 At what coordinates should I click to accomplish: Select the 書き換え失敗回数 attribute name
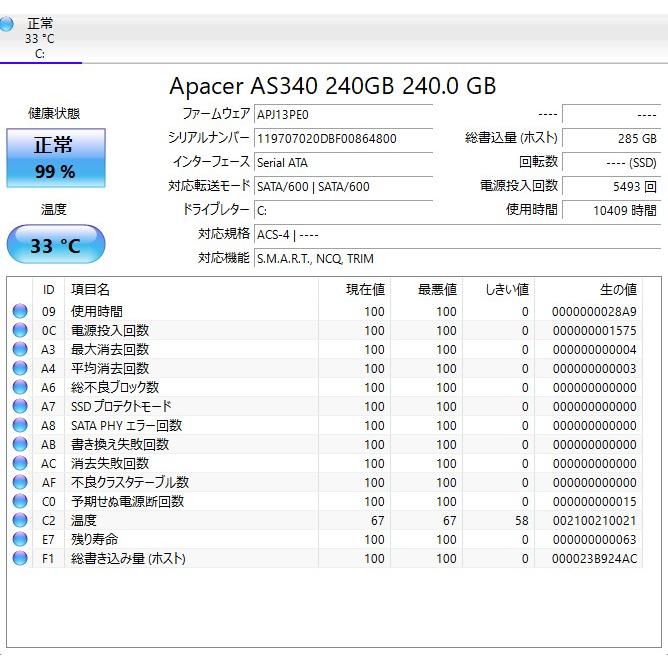point(120,444)
